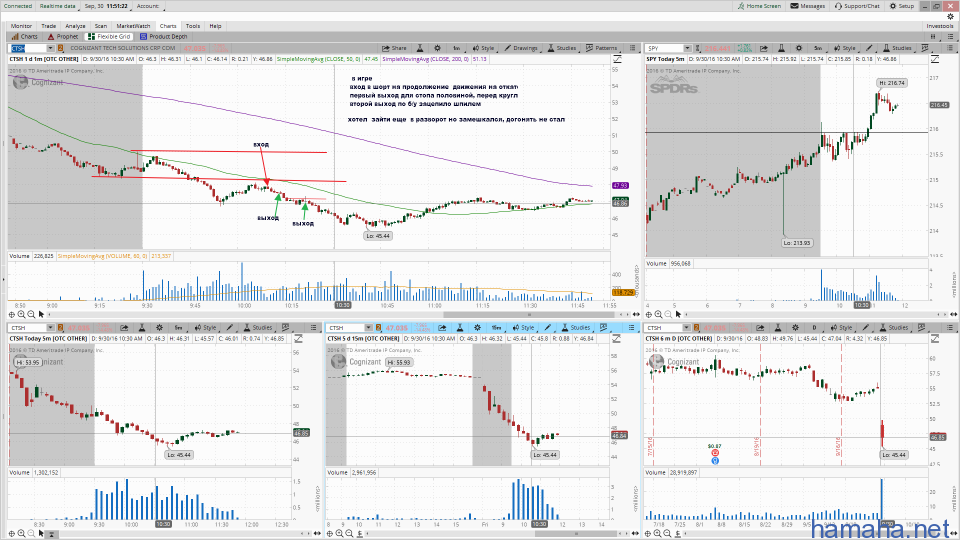
Task: Click share icon on CTSH 15m chart toolbar
Action: click(x=442, y=328)
